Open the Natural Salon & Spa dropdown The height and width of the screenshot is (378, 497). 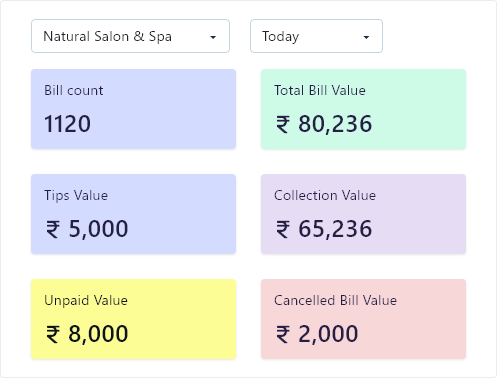pyautogui.click(x=130, y=36)
